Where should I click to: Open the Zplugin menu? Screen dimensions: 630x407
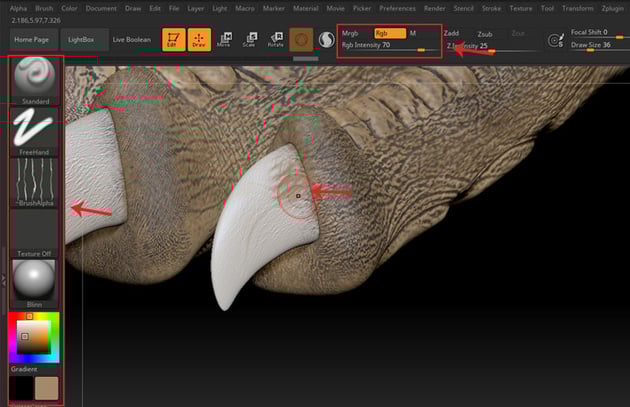(x=612, y=8)
